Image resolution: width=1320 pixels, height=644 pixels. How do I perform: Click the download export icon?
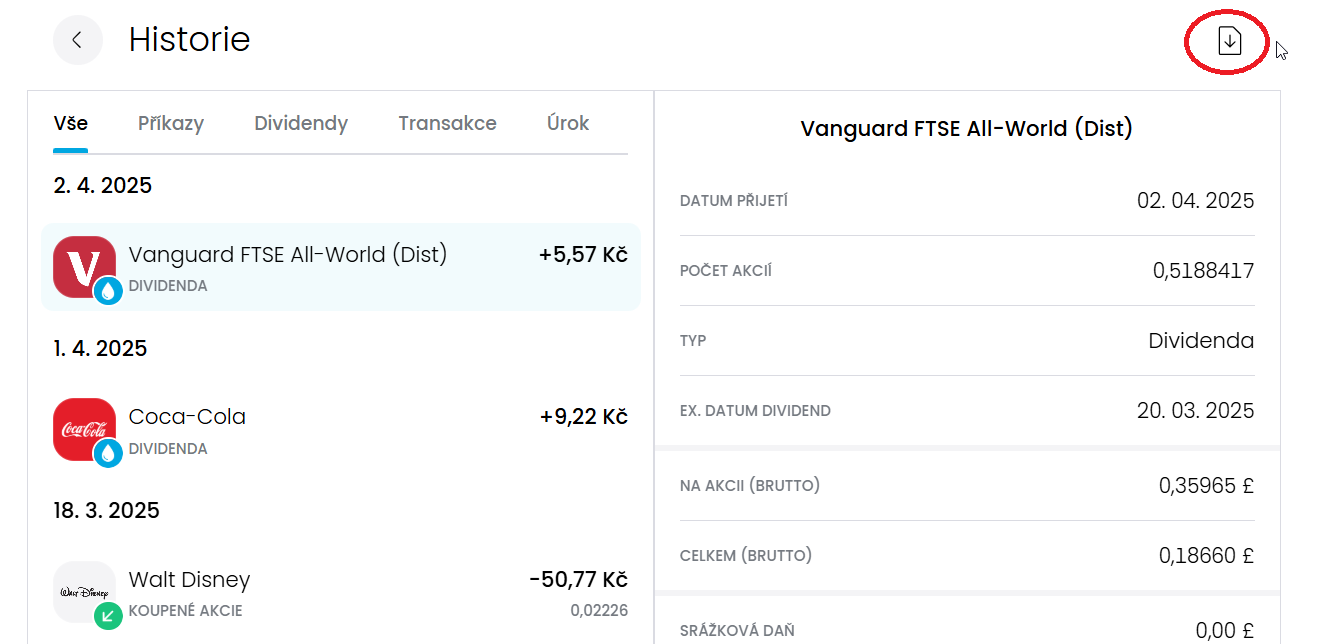(x=1229, y=41)
